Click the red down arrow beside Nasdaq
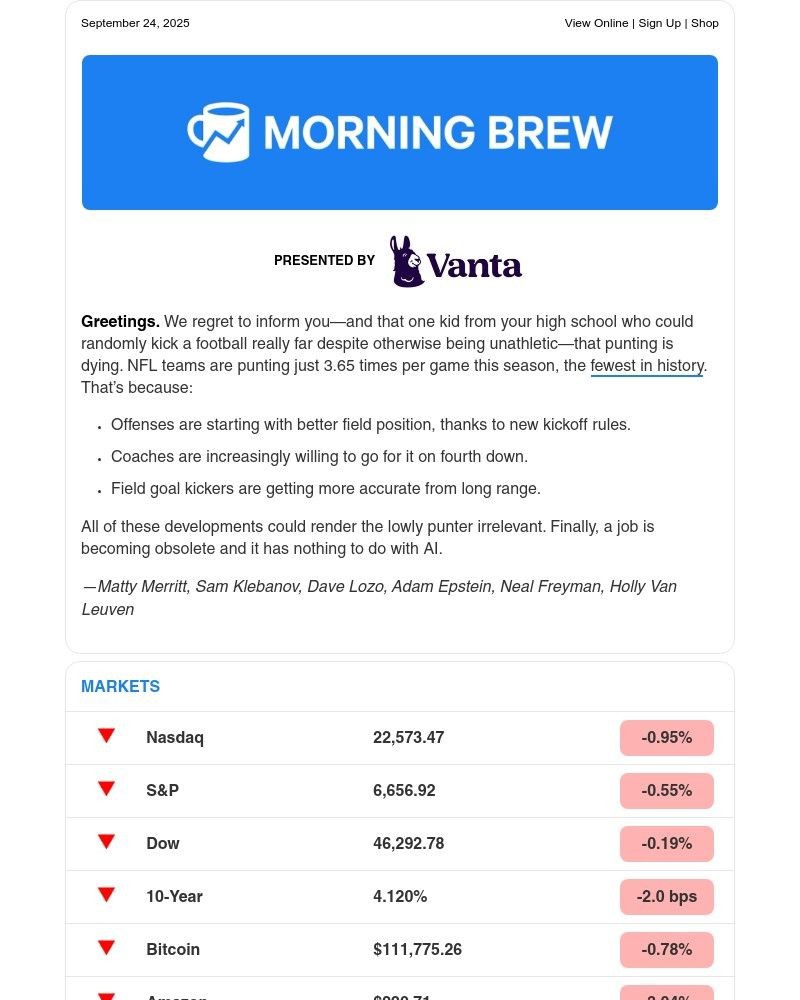 (106, 736)
